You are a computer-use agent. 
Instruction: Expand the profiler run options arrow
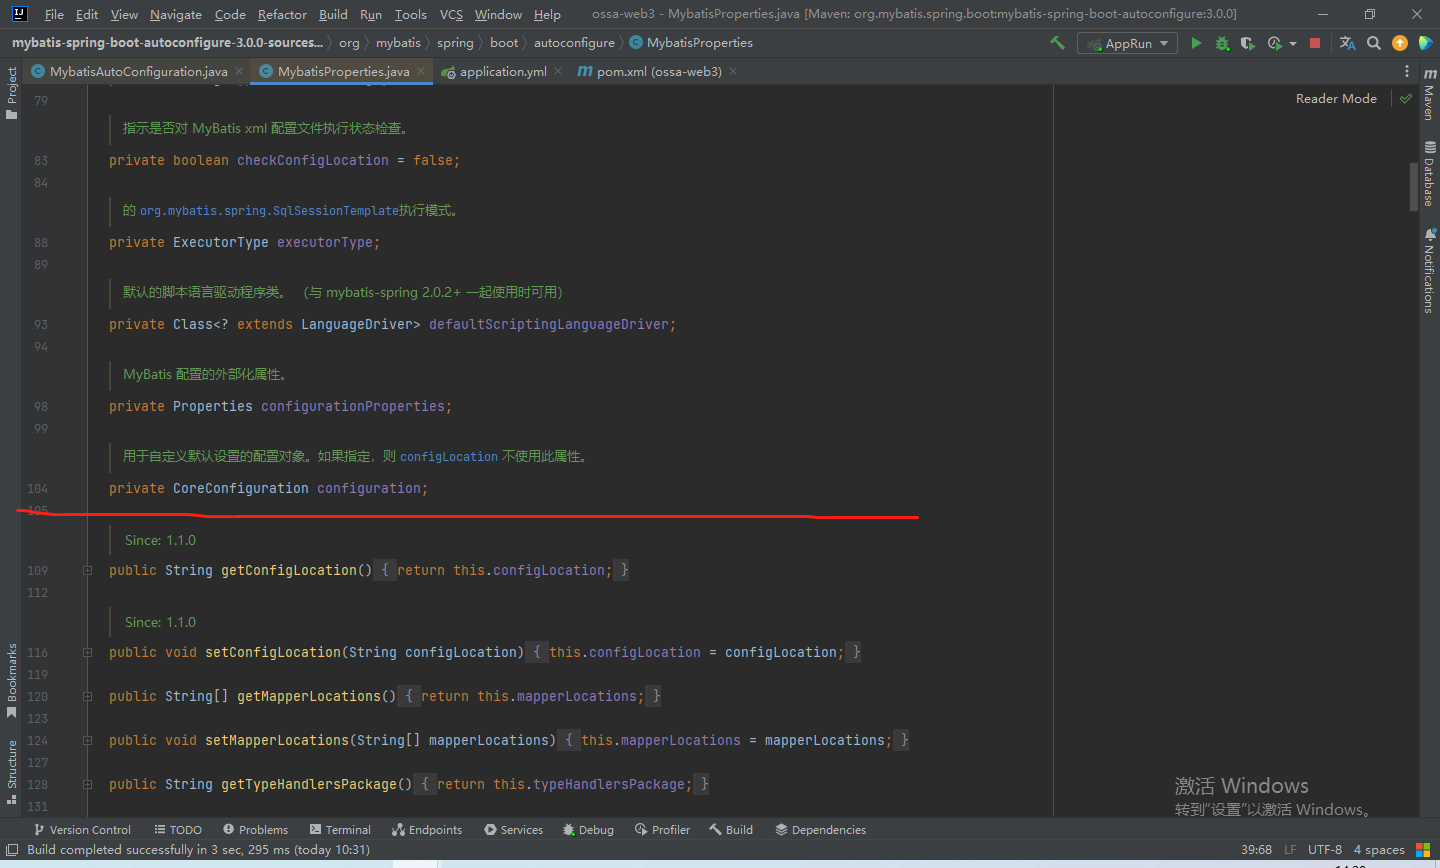coord(1293,44)
